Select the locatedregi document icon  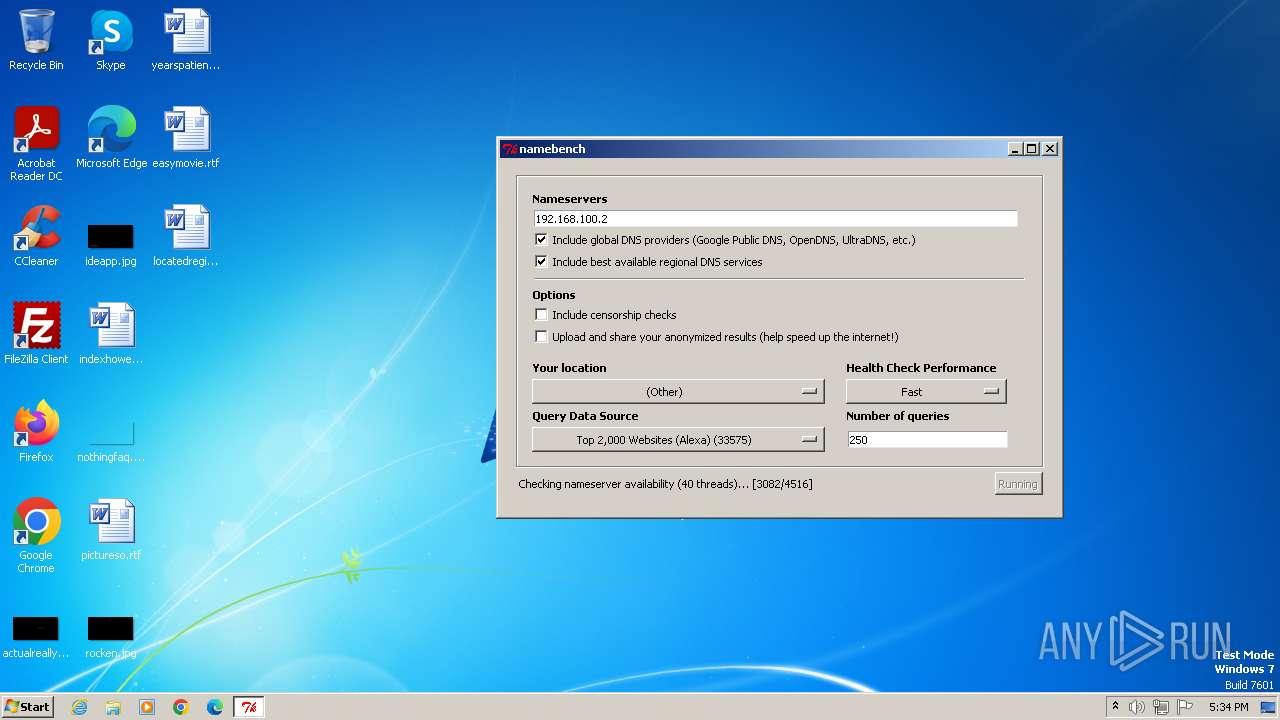click(186, 236)
